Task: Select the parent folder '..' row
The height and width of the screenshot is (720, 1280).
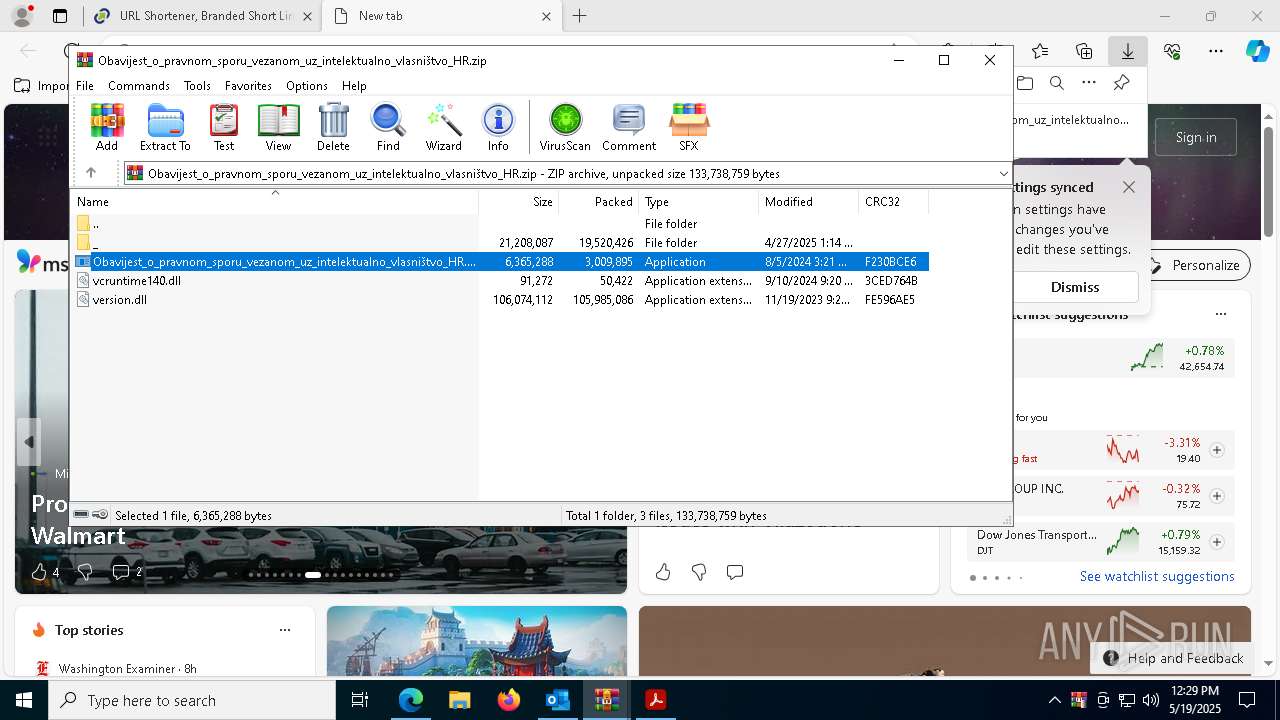Action: tap(502, 224)
